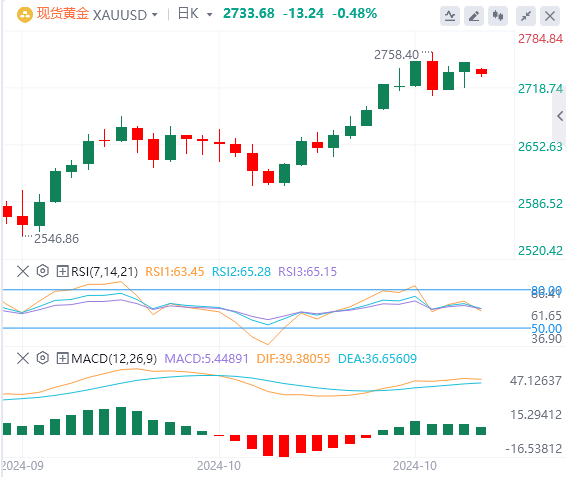Expand the RSI panel plus icon
566x477 pixels.
coord(62,271)
